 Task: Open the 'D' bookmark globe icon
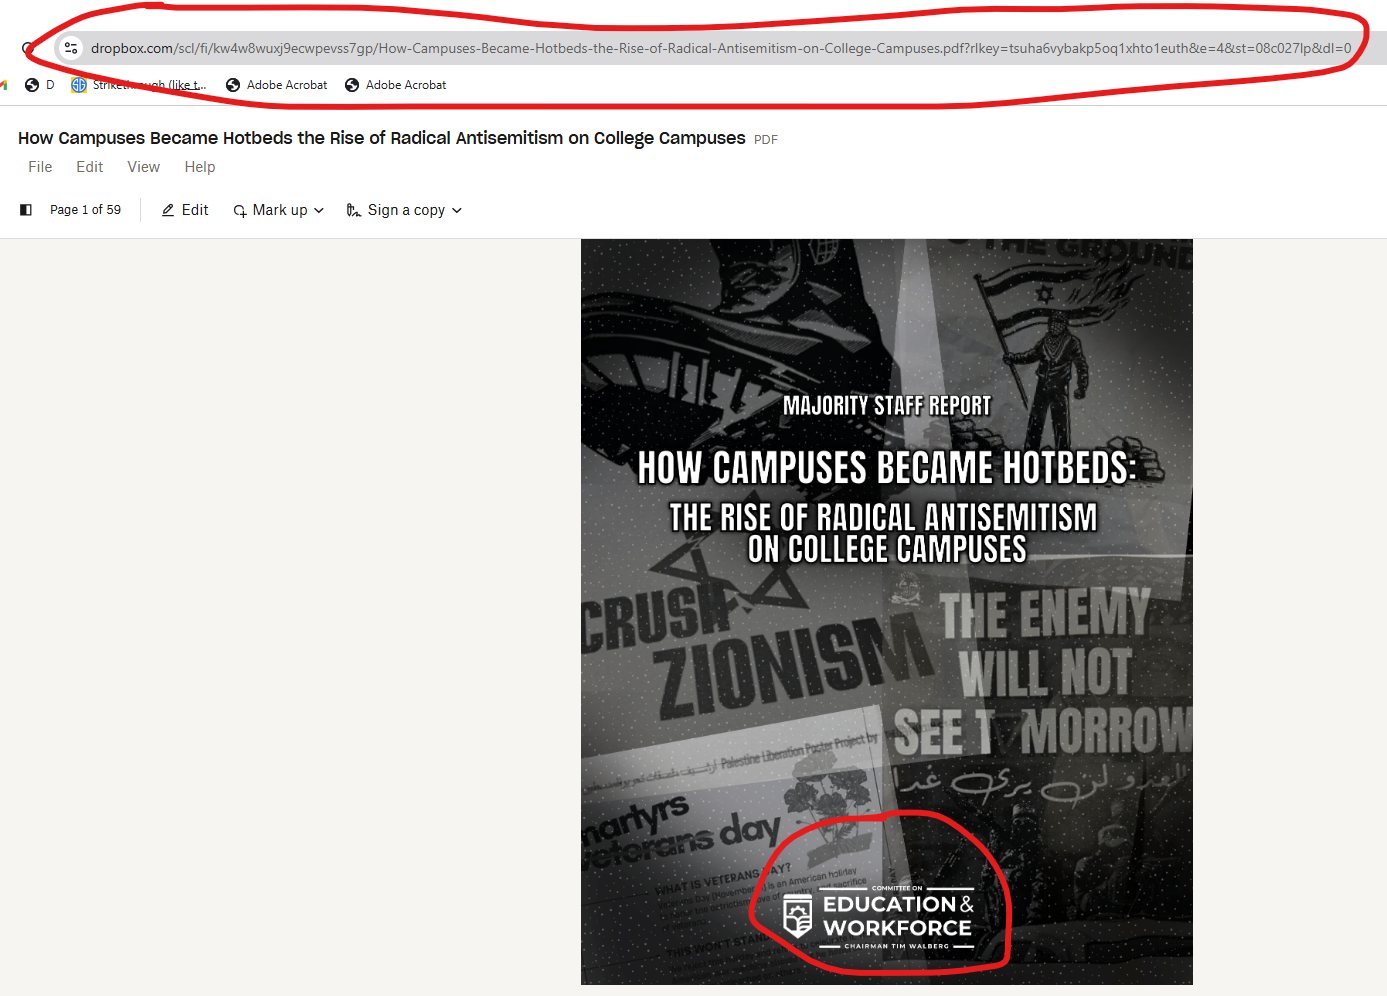32,85
